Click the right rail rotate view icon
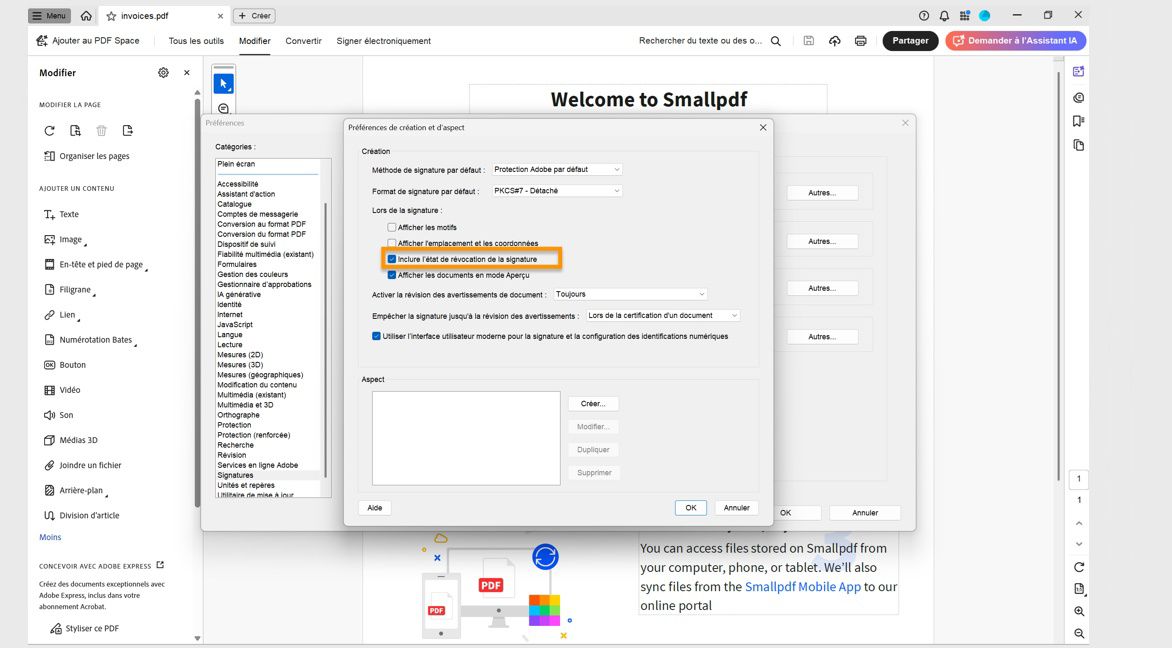This screenshot has height=648, width=1172. pyautogui.click(x=1079, y=567)
